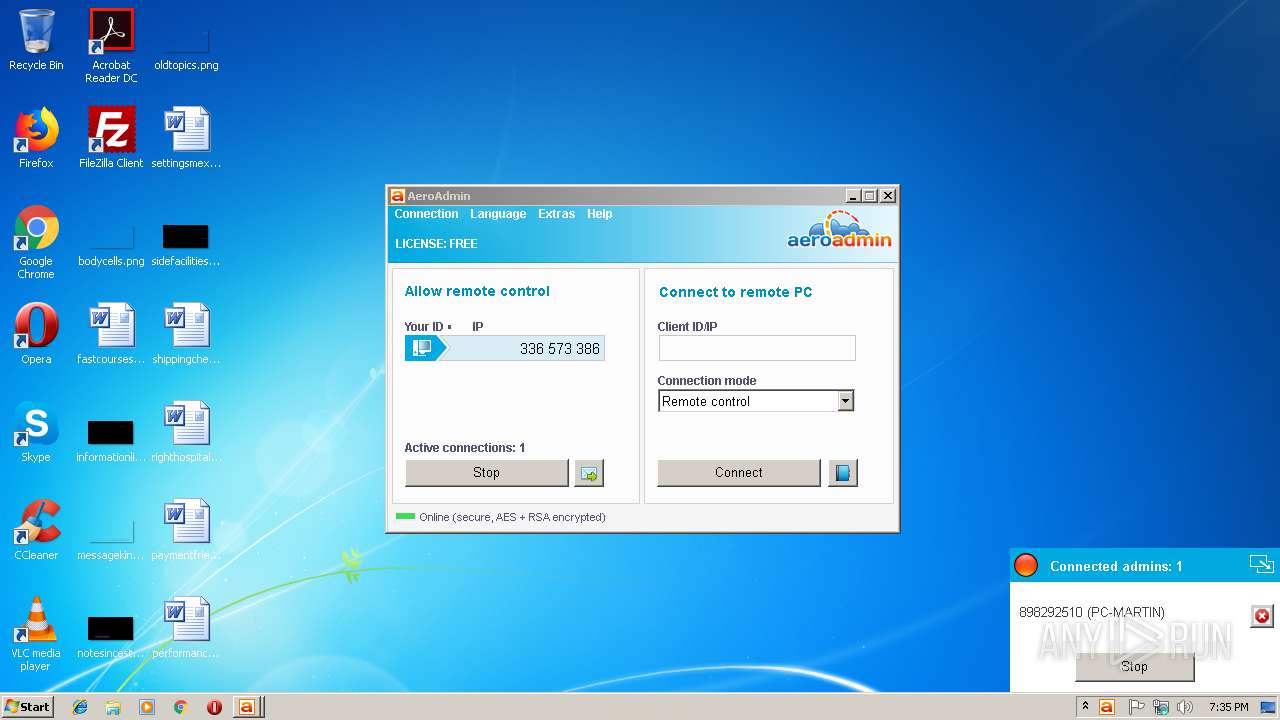Click the ID number 336 573 386
The width and height of the screenshot is (1280, 720).
pyautogui.click(x=560, y=349)
